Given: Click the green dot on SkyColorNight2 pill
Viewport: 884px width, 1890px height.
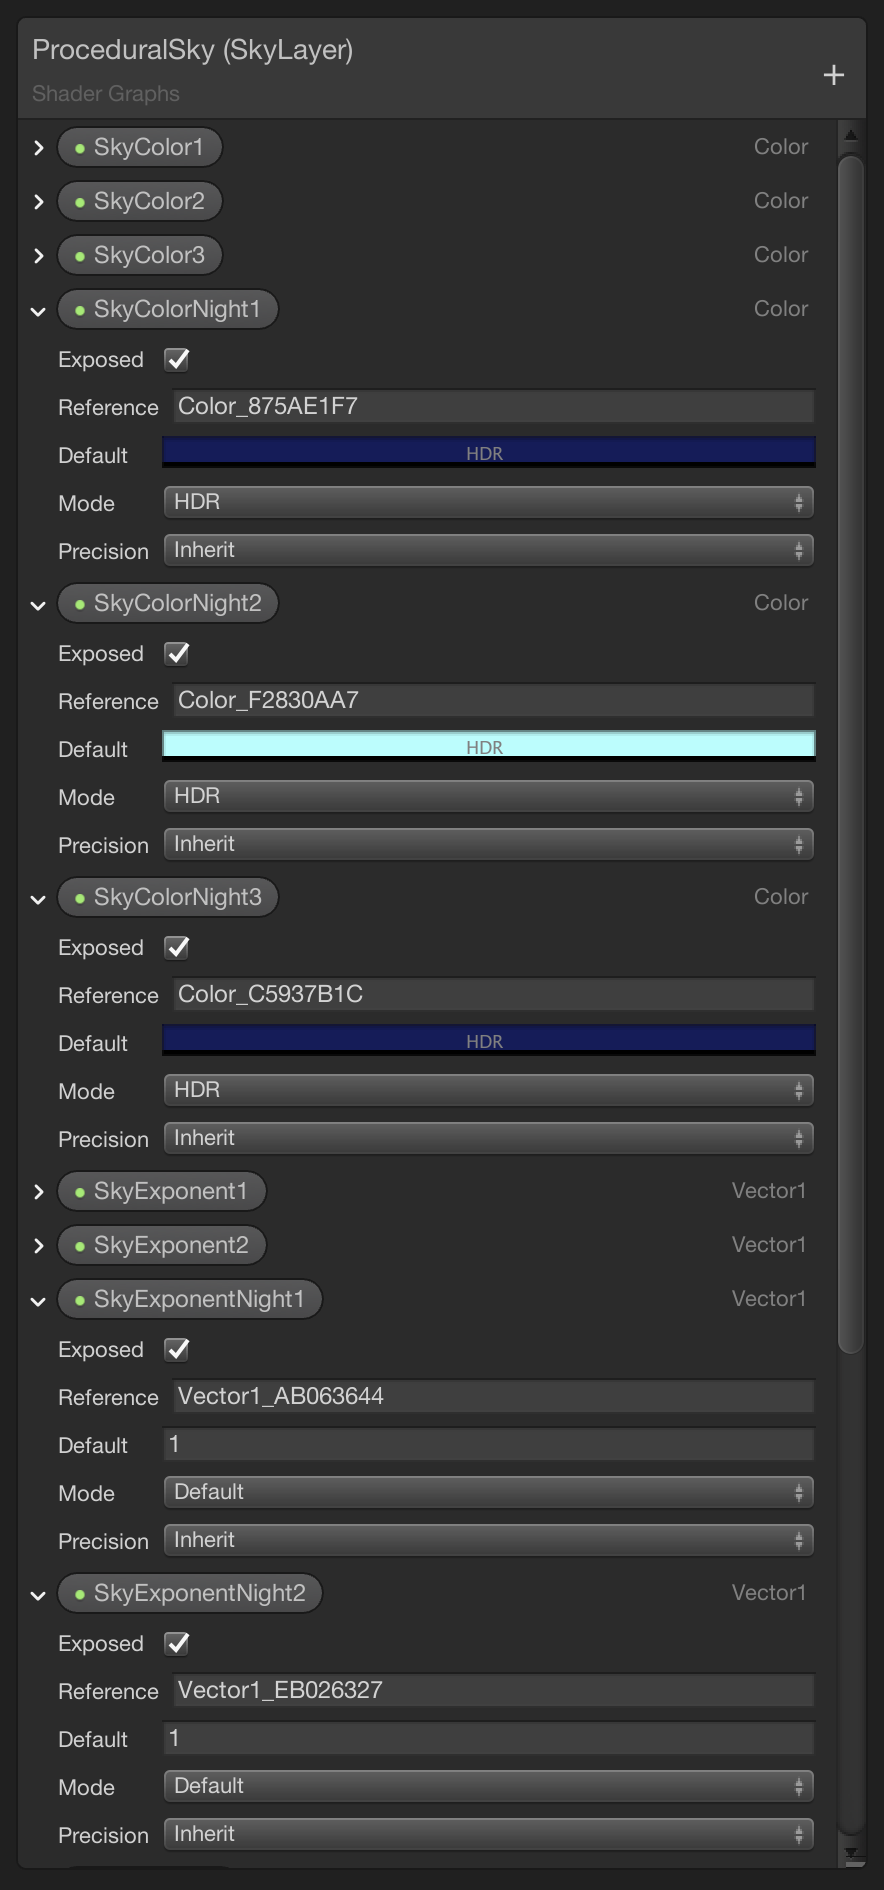Looking at the screenshot, I should (80, 602).
